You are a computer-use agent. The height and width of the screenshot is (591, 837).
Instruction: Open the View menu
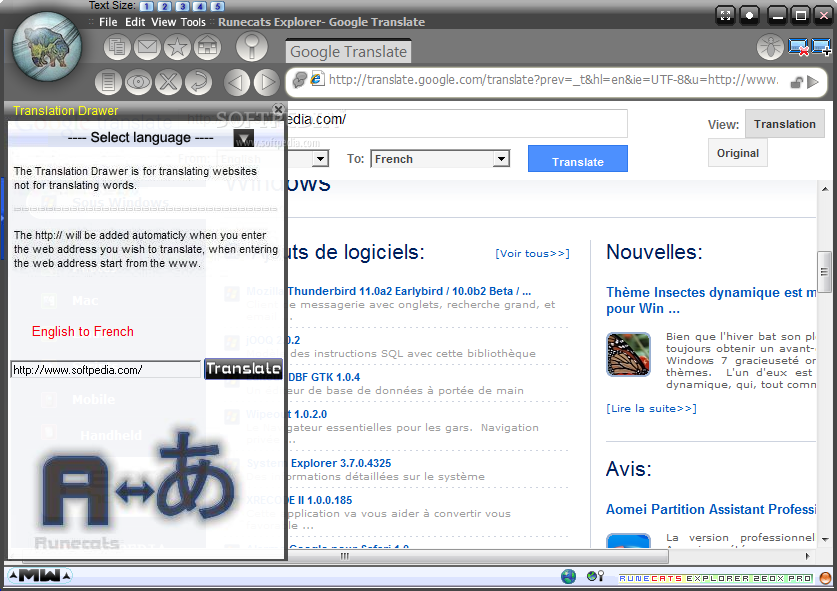click(163, 22)
